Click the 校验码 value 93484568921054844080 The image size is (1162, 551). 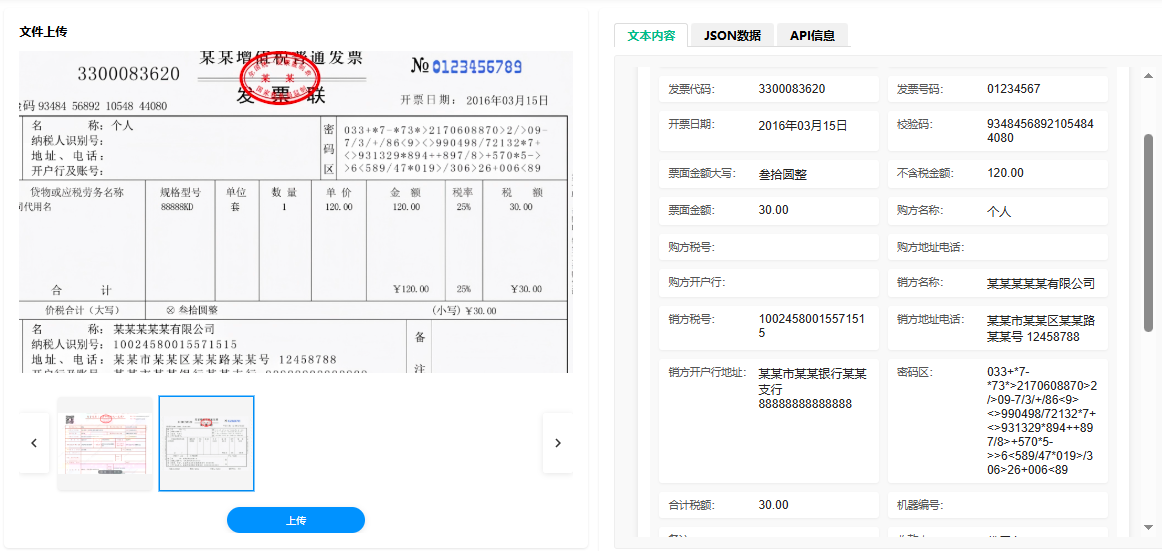[1041, 131]
